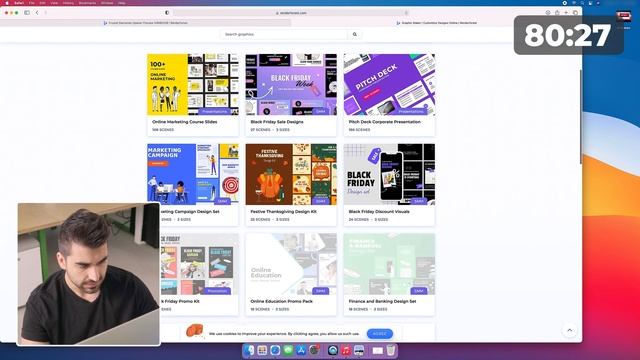640x360 pixels.
Task: Toggle the Safari sidebar button
Action: click(27, 13)
